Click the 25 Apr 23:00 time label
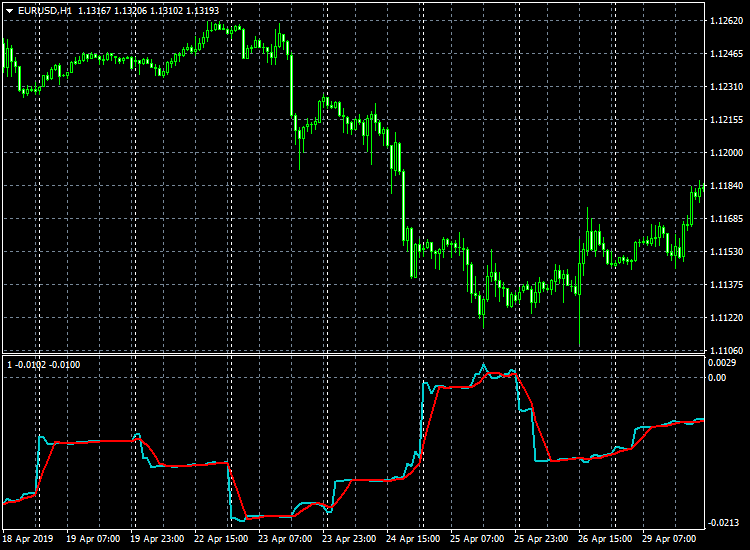The height and width of the screenshot is (550, 750). pyautogui.click(x=541, y=539)
